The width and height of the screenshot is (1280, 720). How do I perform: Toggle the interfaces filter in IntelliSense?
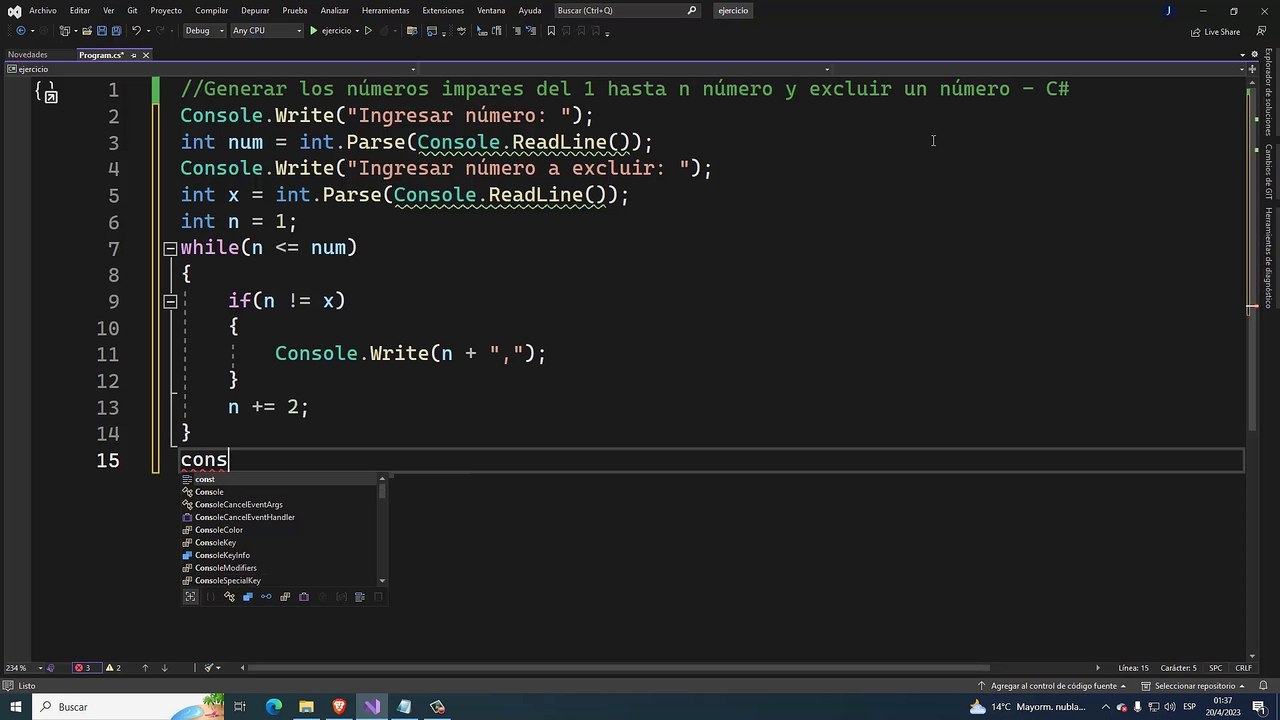[x=266, y=597]
